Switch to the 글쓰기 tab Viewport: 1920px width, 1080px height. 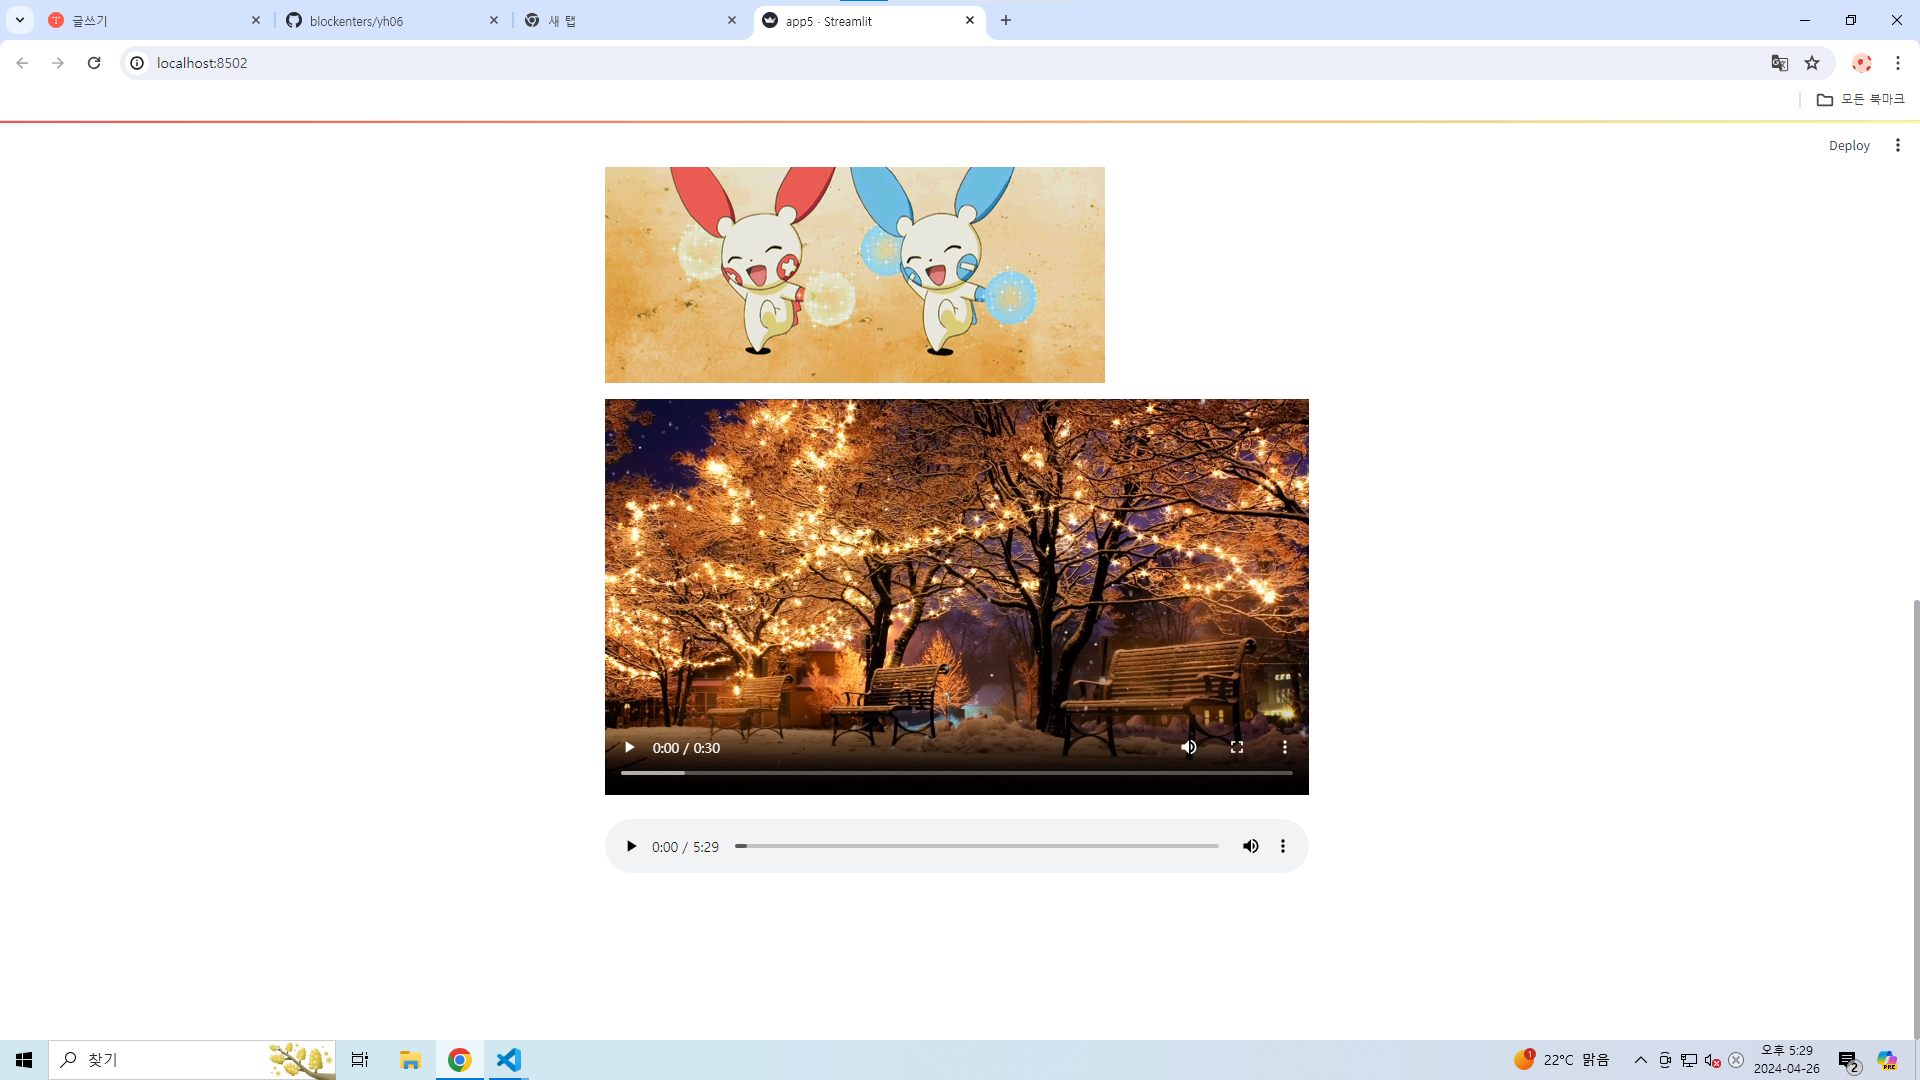coord(150,20)
